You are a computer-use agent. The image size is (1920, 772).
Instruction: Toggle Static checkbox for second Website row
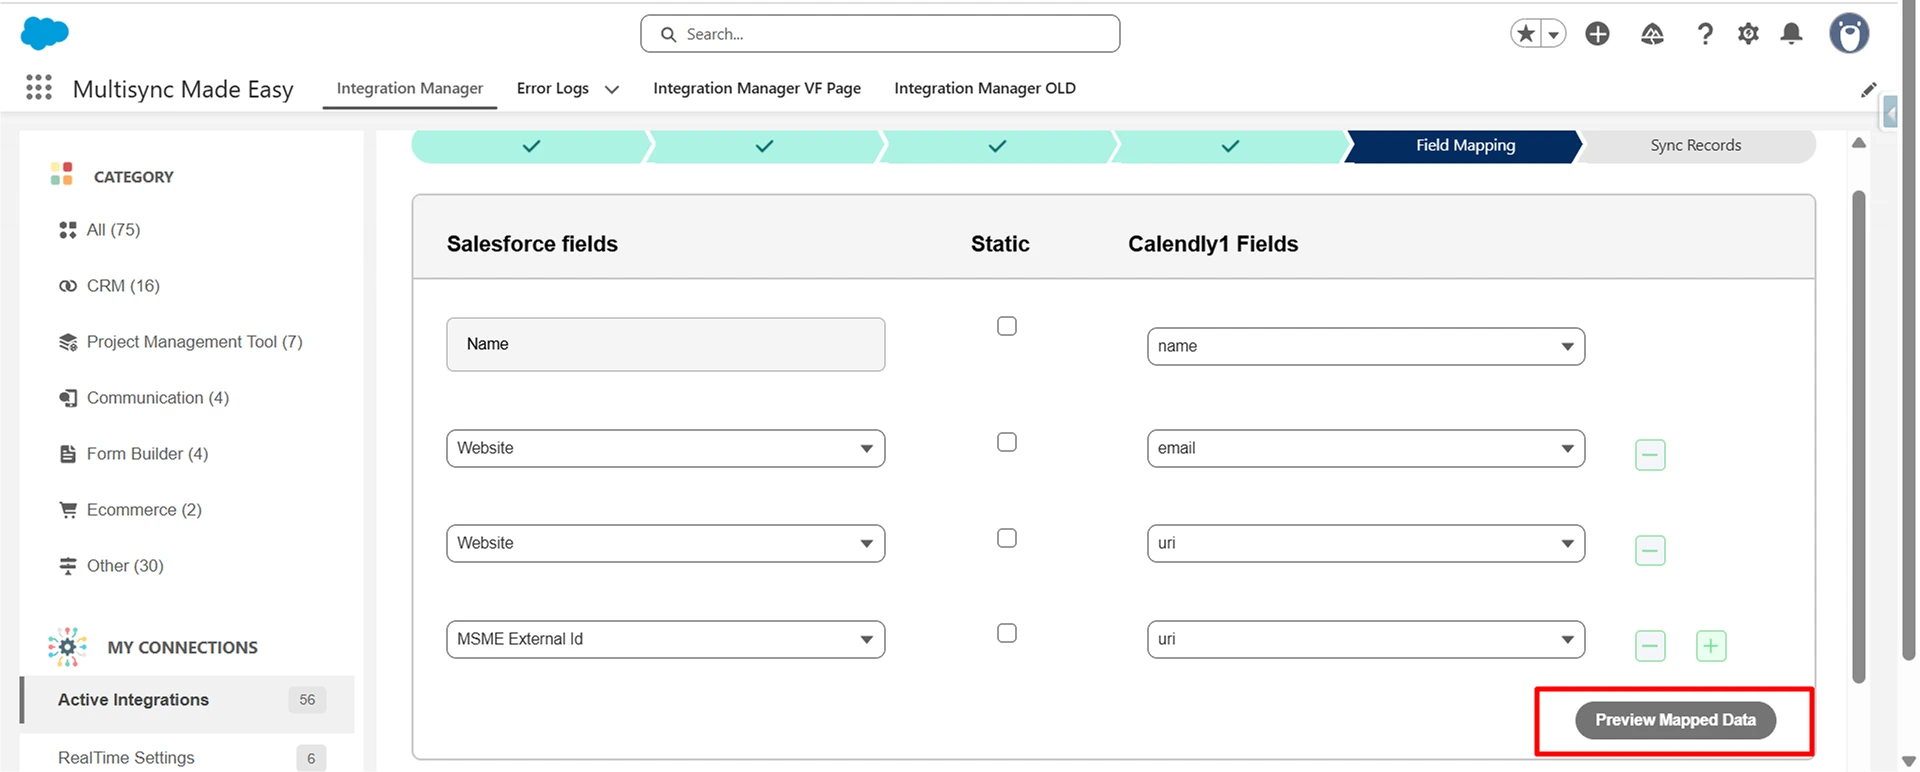click(x=1007, y=538)
